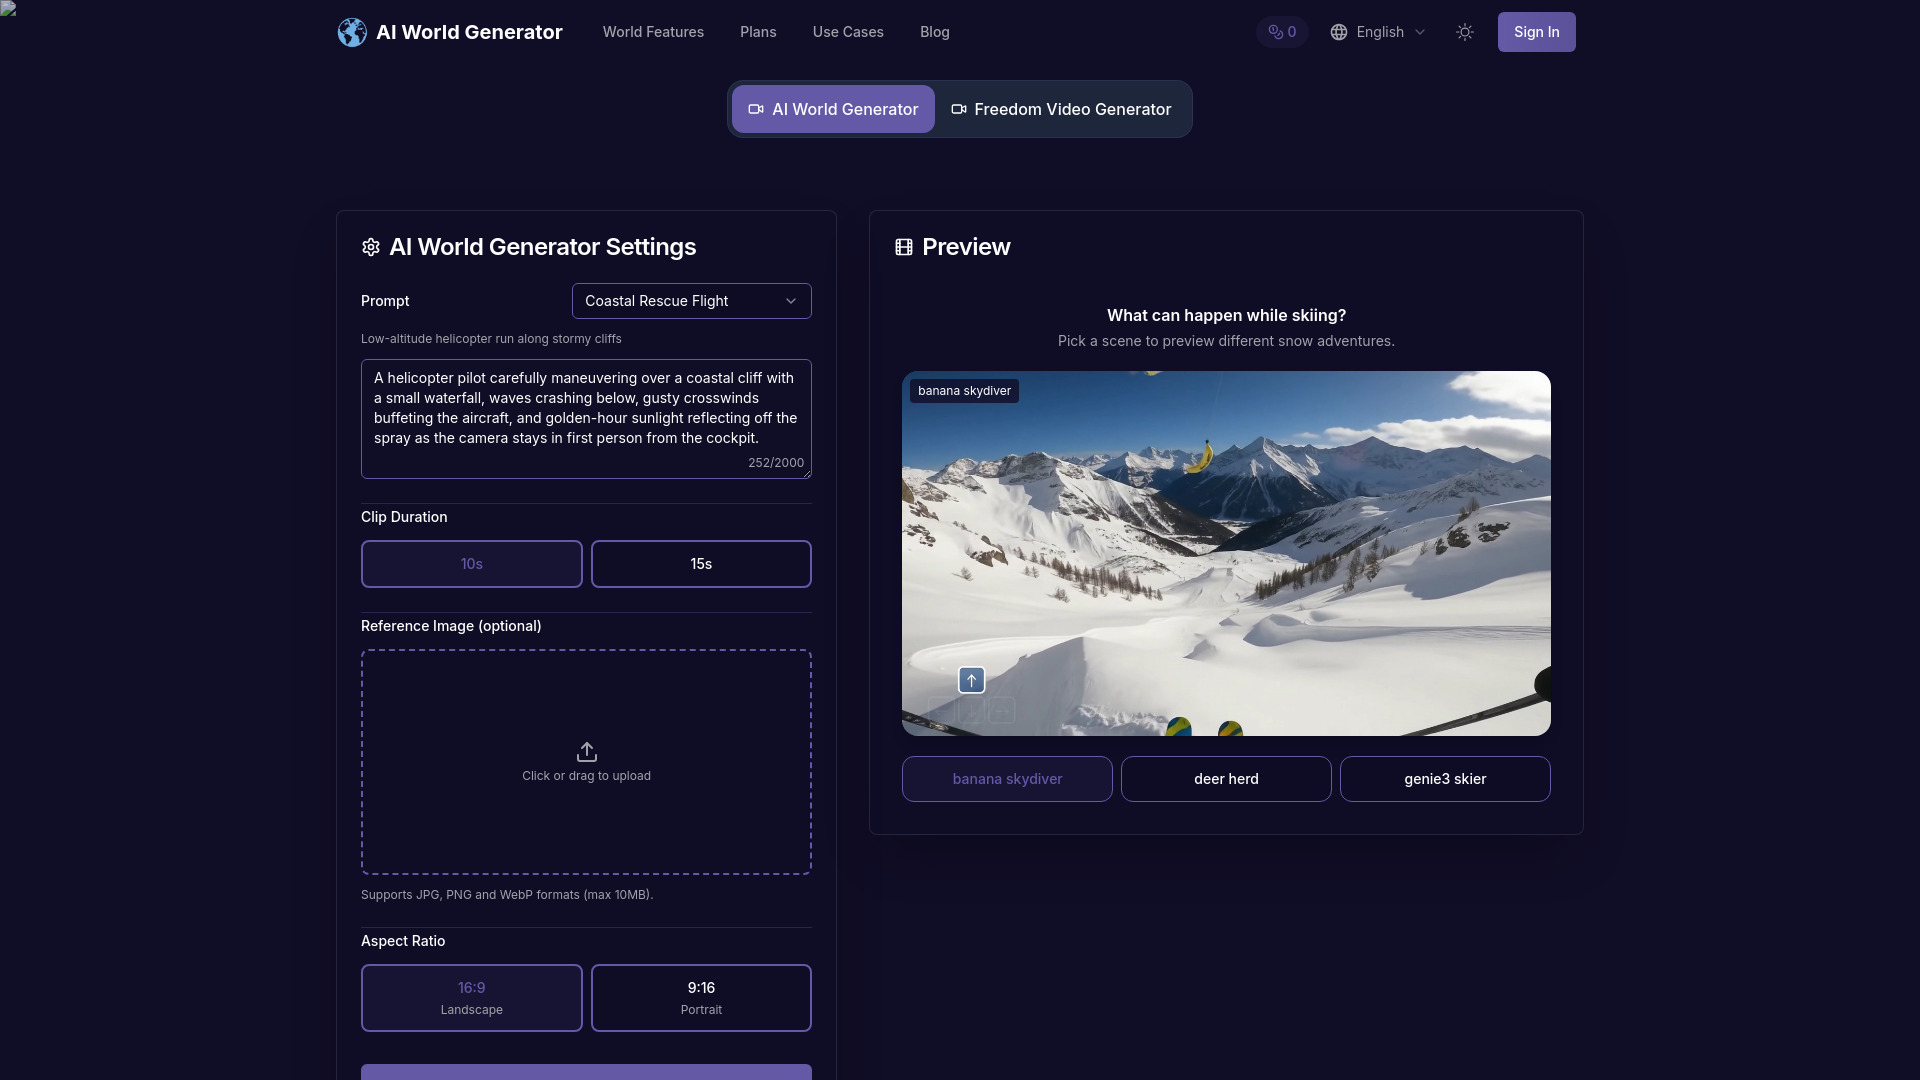Click the highlighted up arrow on the ski preview

971,680
